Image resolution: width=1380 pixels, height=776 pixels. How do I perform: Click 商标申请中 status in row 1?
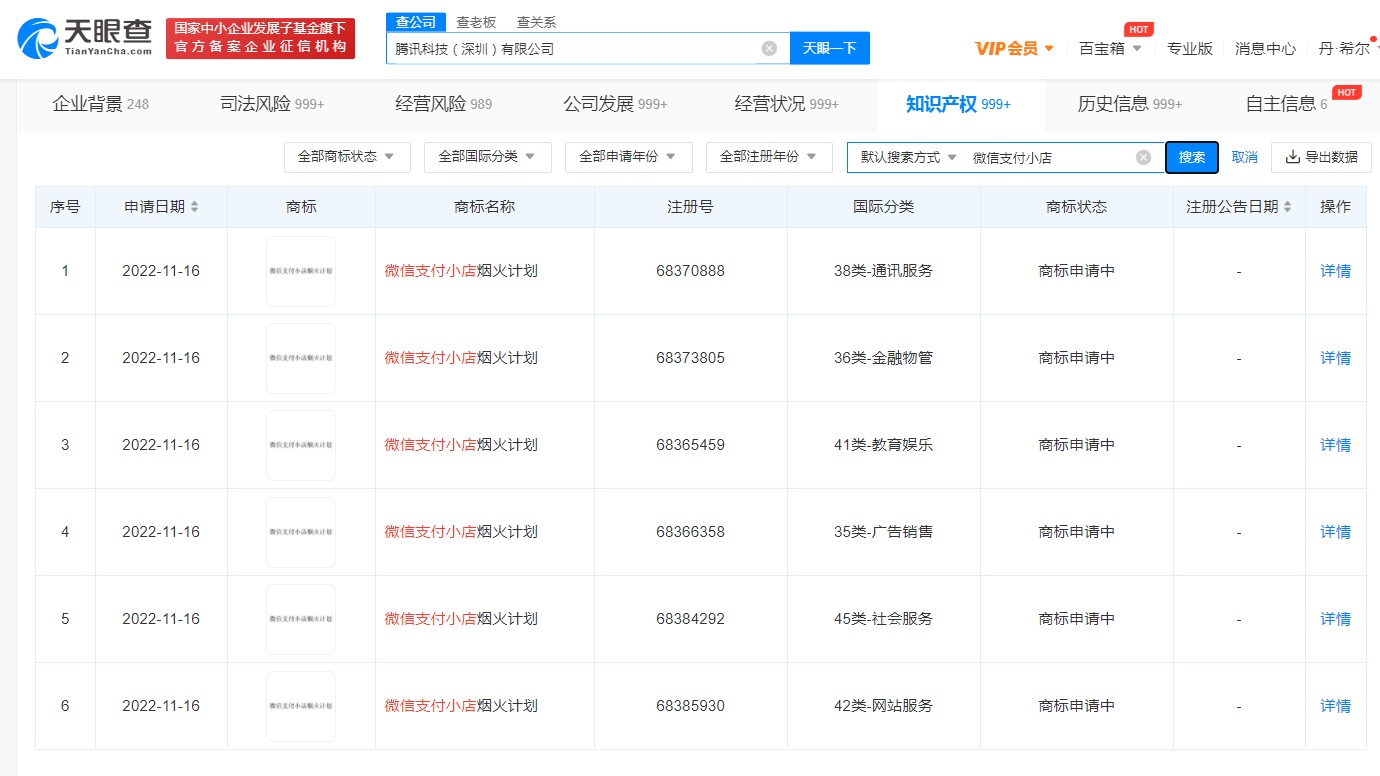click(1077, 271)
